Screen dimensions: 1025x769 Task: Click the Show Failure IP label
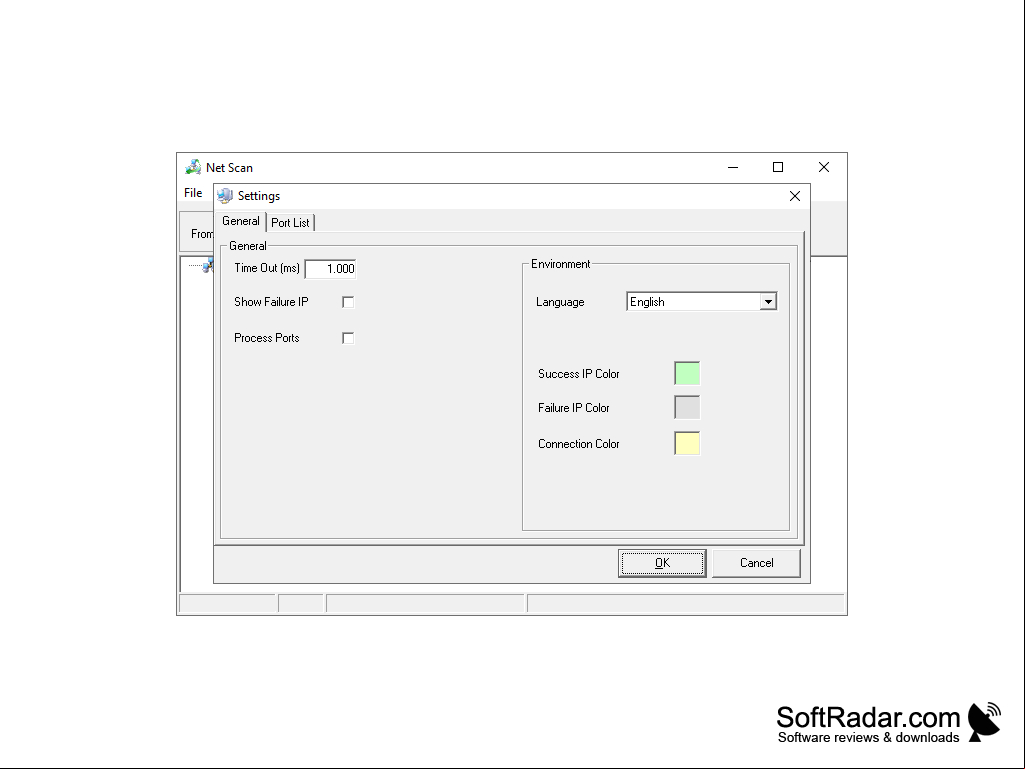tap(271, 302)
